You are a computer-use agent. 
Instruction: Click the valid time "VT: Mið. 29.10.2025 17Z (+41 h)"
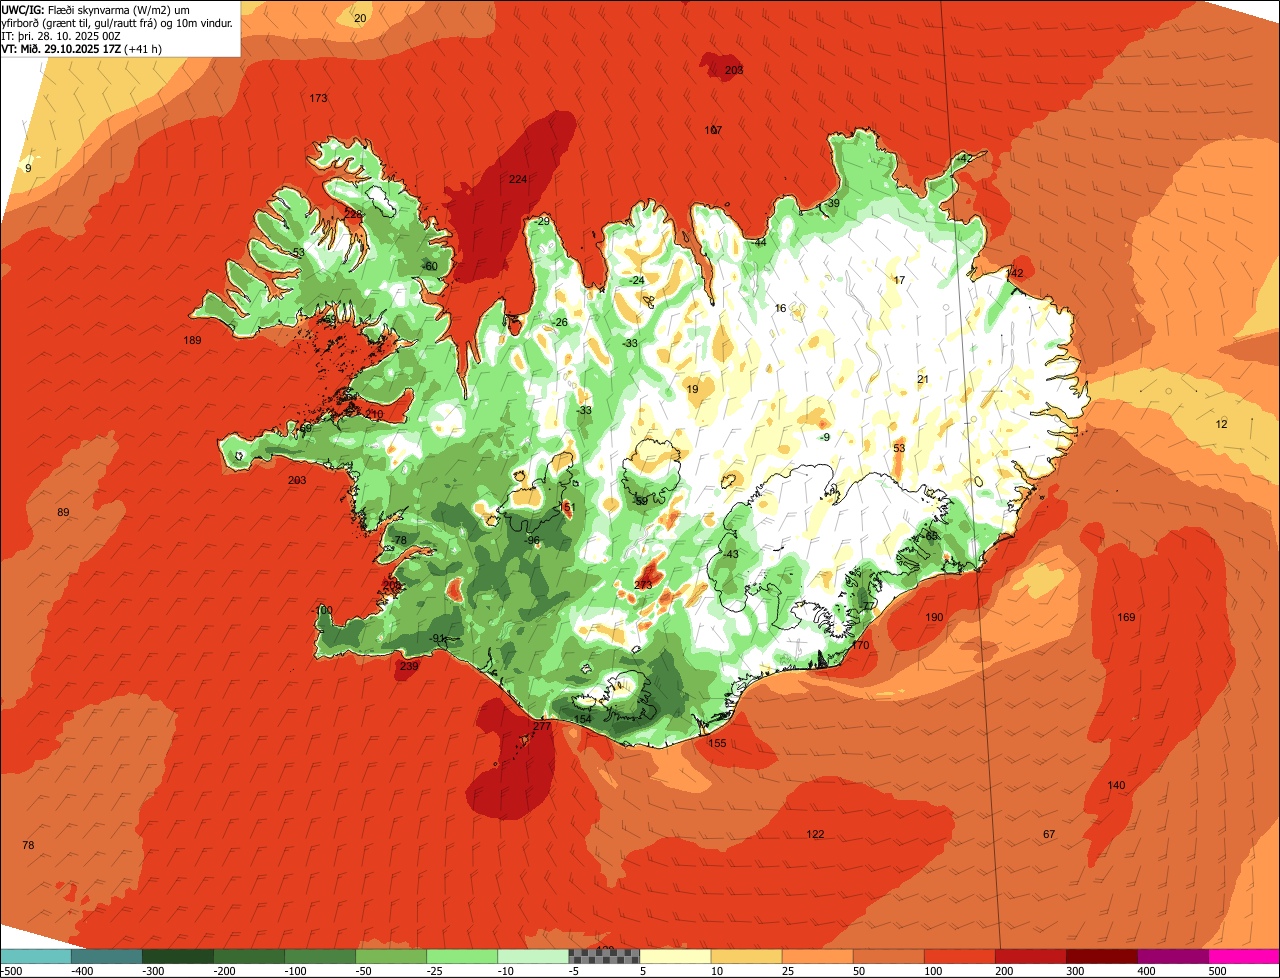pos(82,48)
